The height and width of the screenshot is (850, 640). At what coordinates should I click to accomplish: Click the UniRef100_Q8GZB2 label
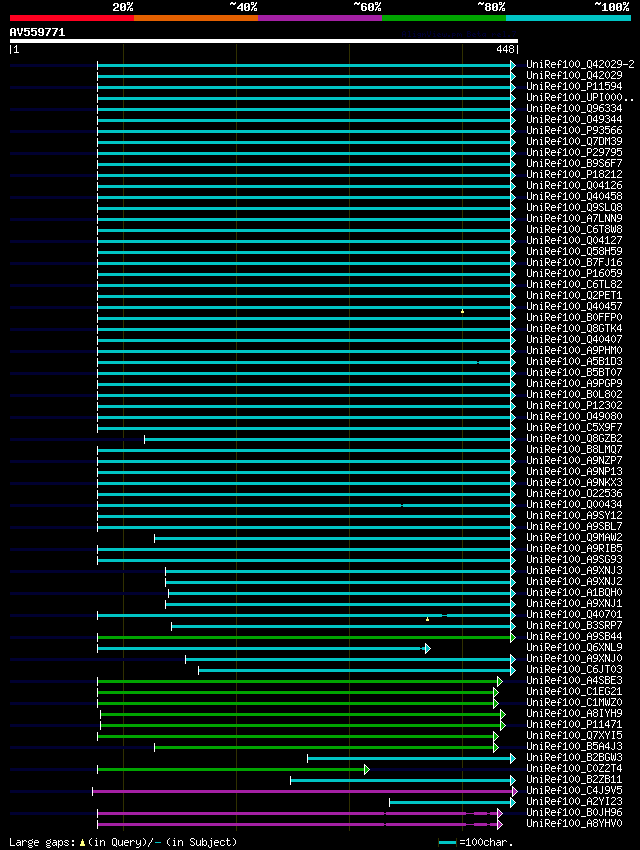point(574,439)
